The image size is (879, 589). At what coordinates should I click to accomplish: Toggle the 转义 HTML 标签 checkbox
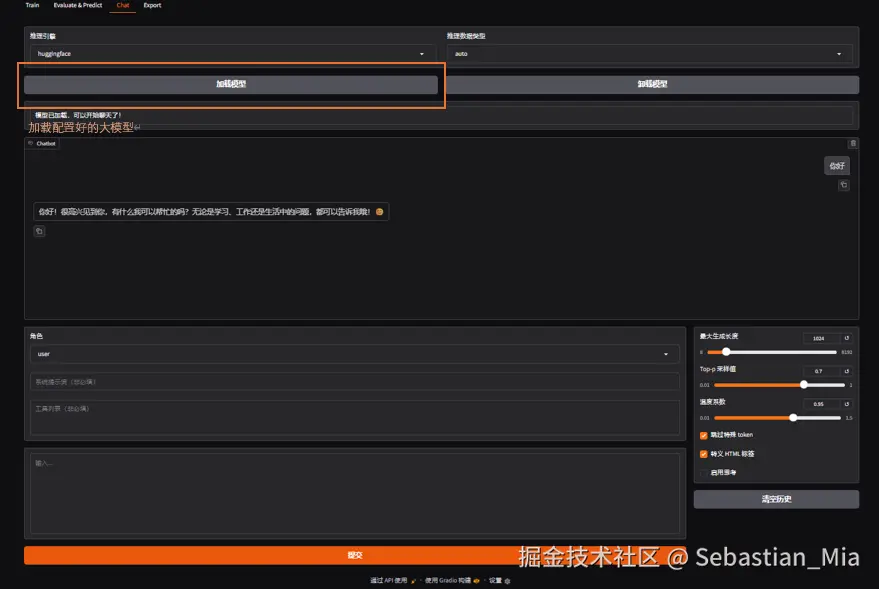point(704,454)
